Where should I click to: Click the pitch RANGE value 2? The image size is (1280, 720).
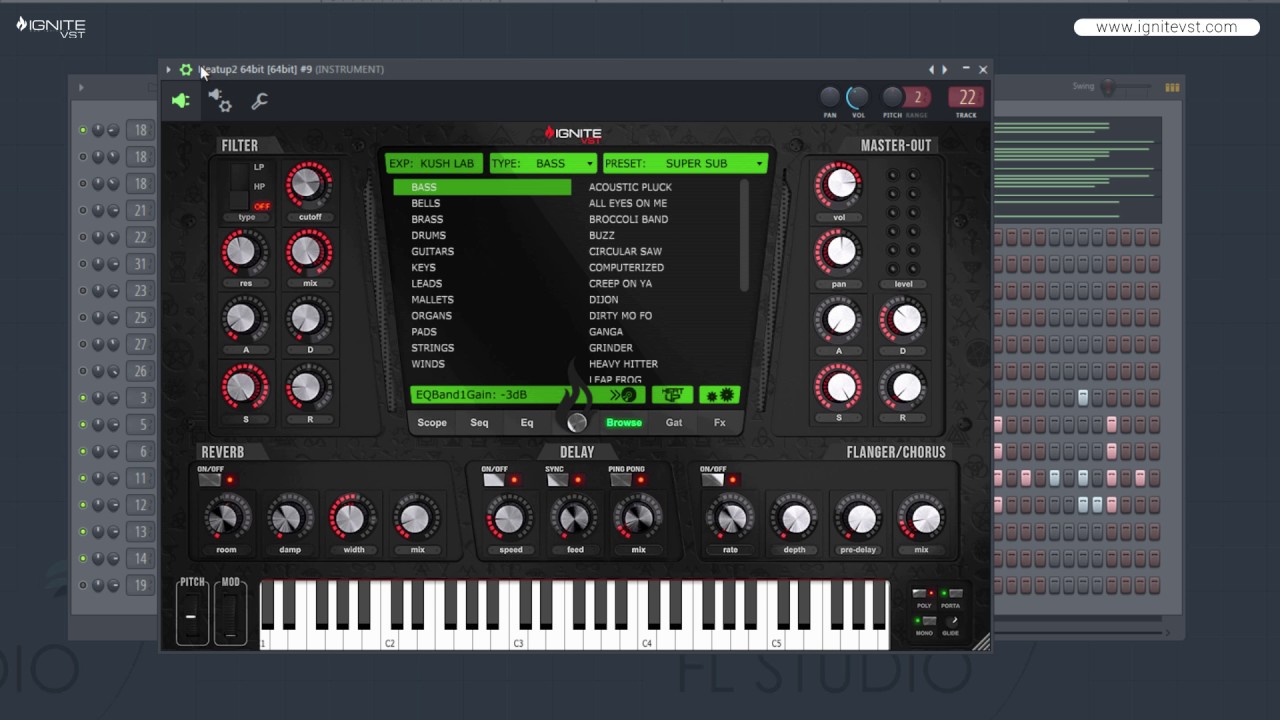point(917,97)
